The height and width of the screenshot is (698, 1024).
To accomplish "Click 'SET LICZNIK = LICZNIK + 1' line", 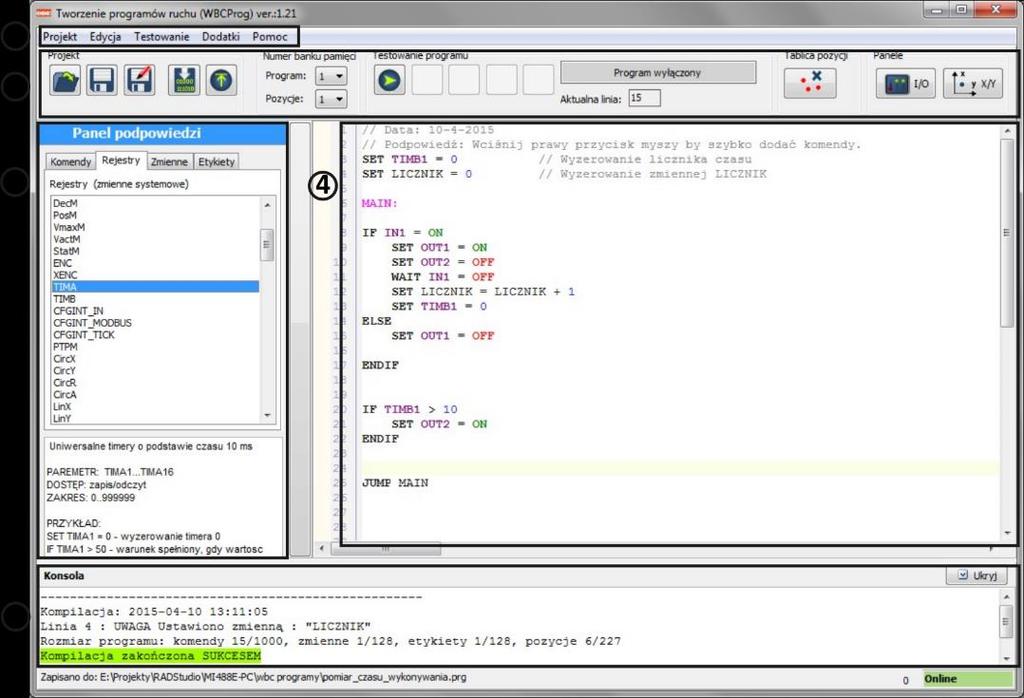I will [483, 292].
